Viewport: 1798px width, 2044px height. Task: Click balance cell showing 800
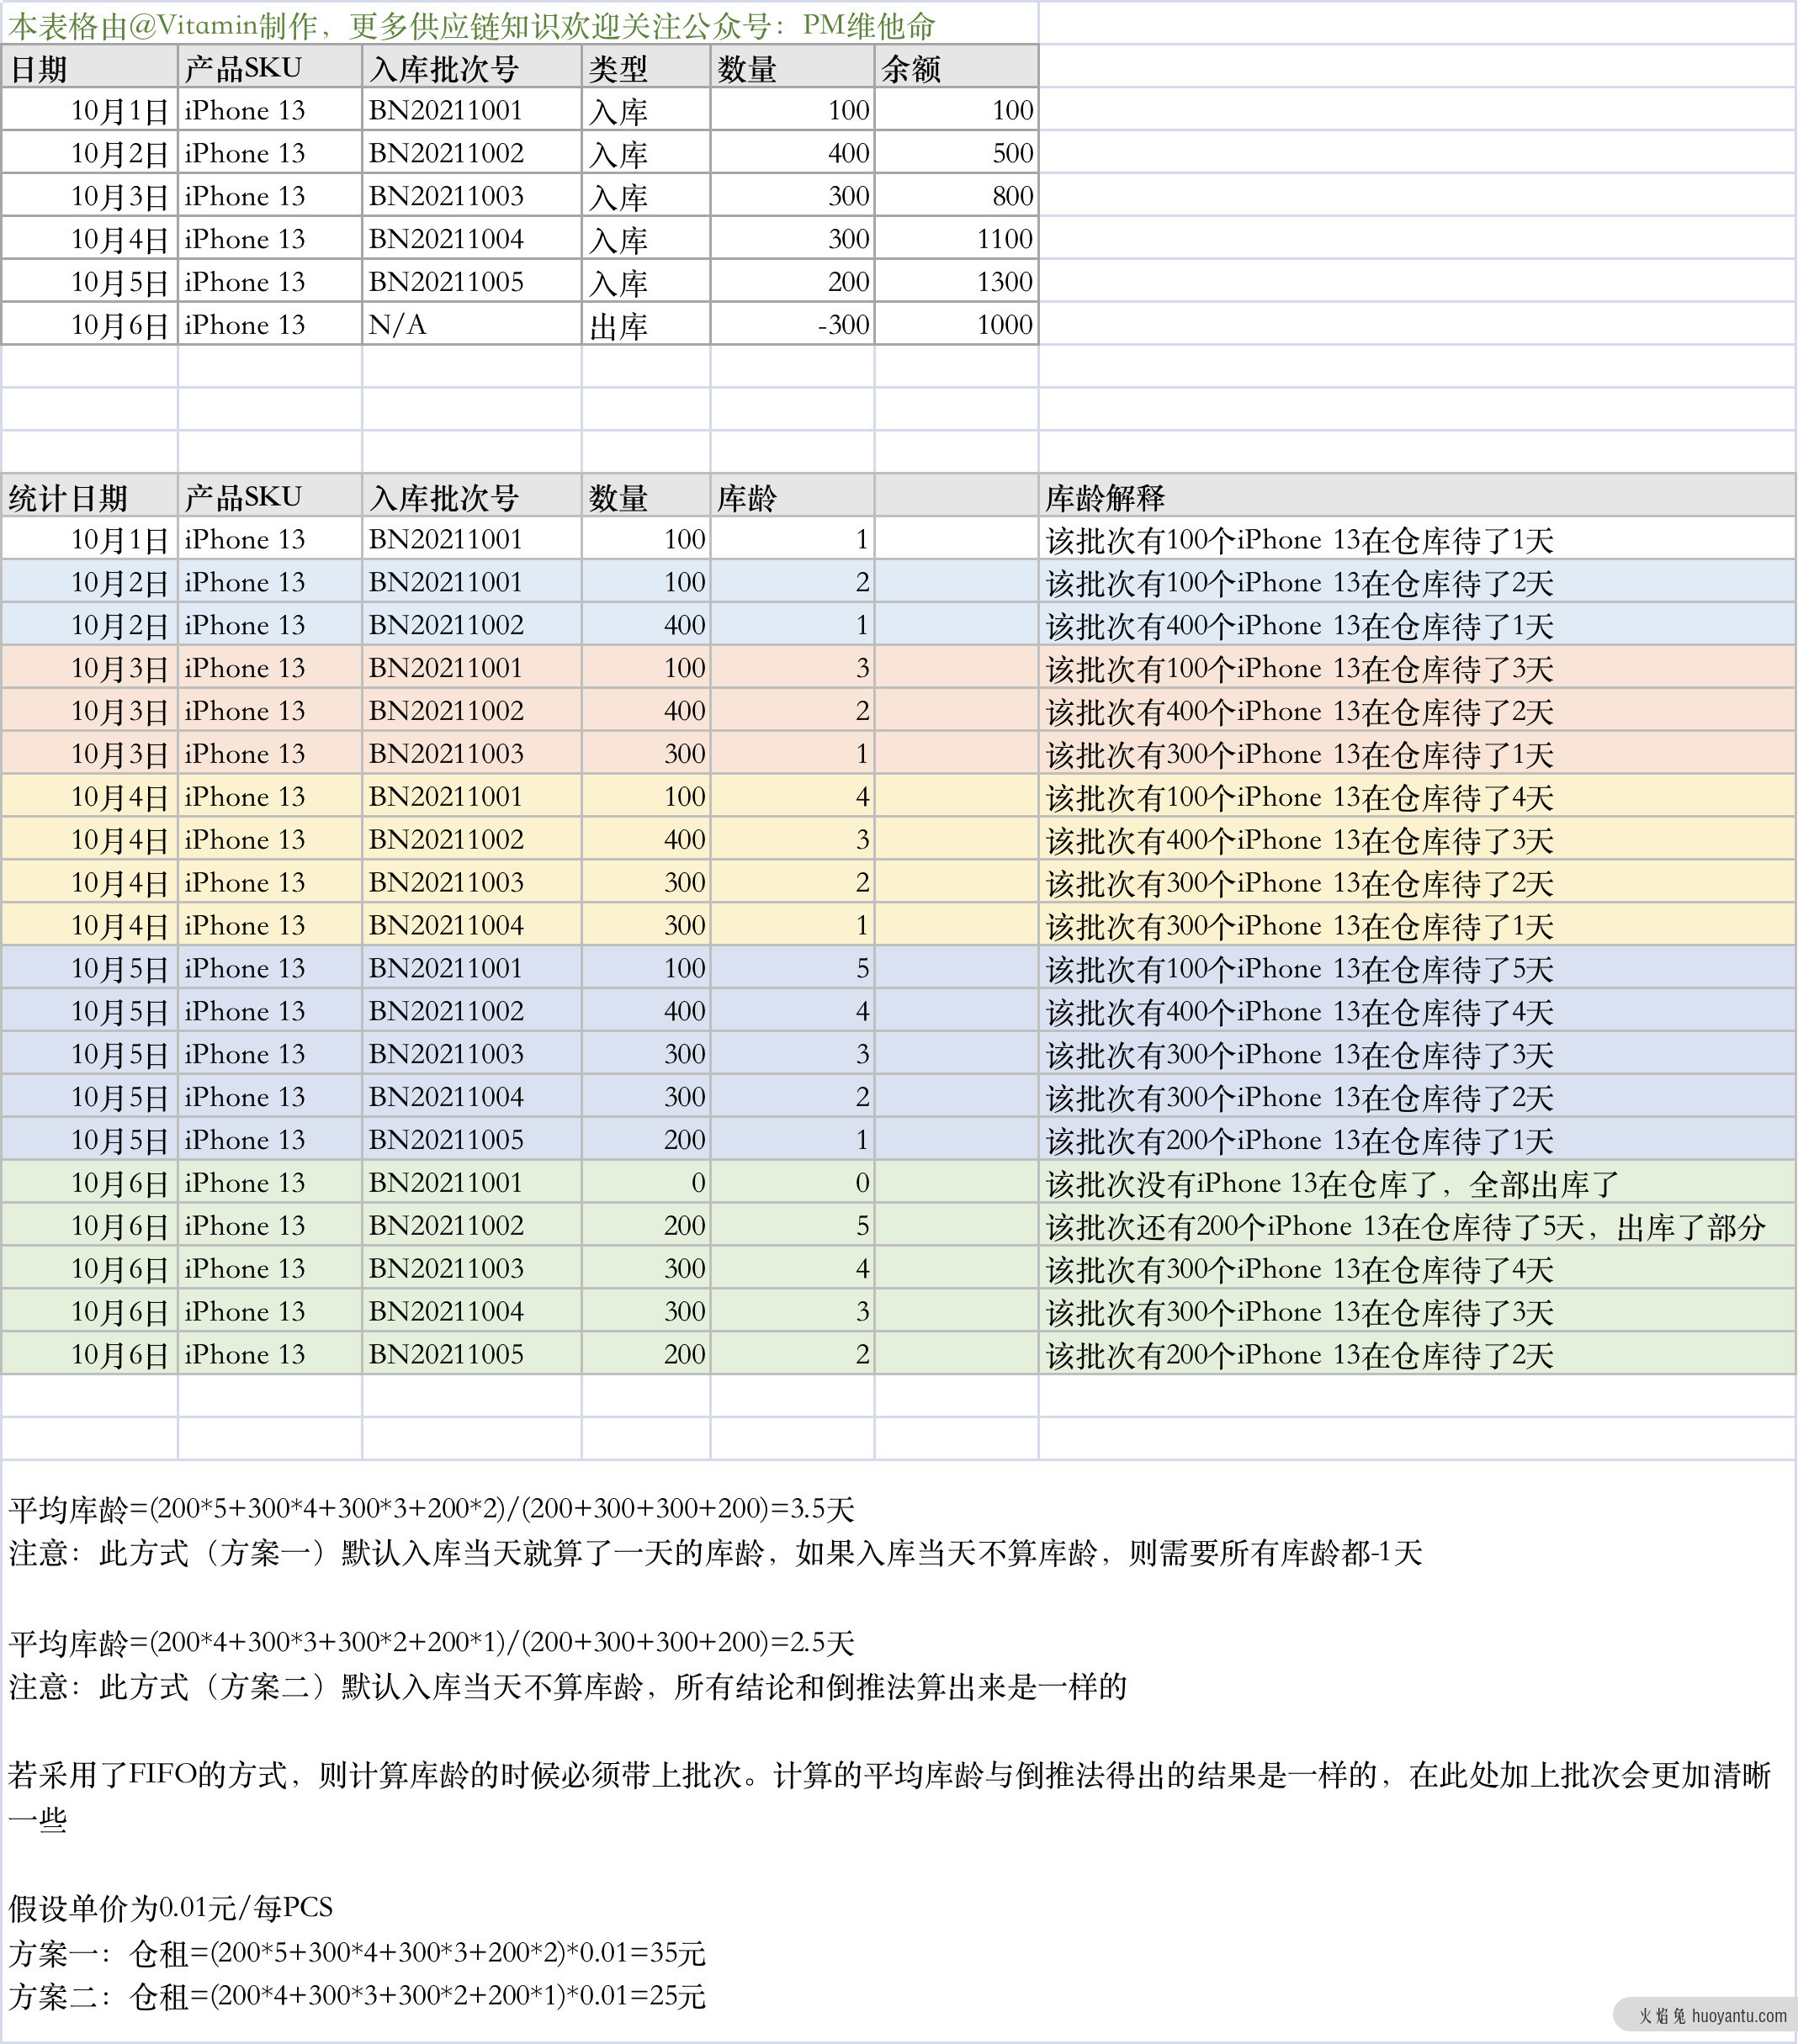pyautogui.click(x=956, y=196)
